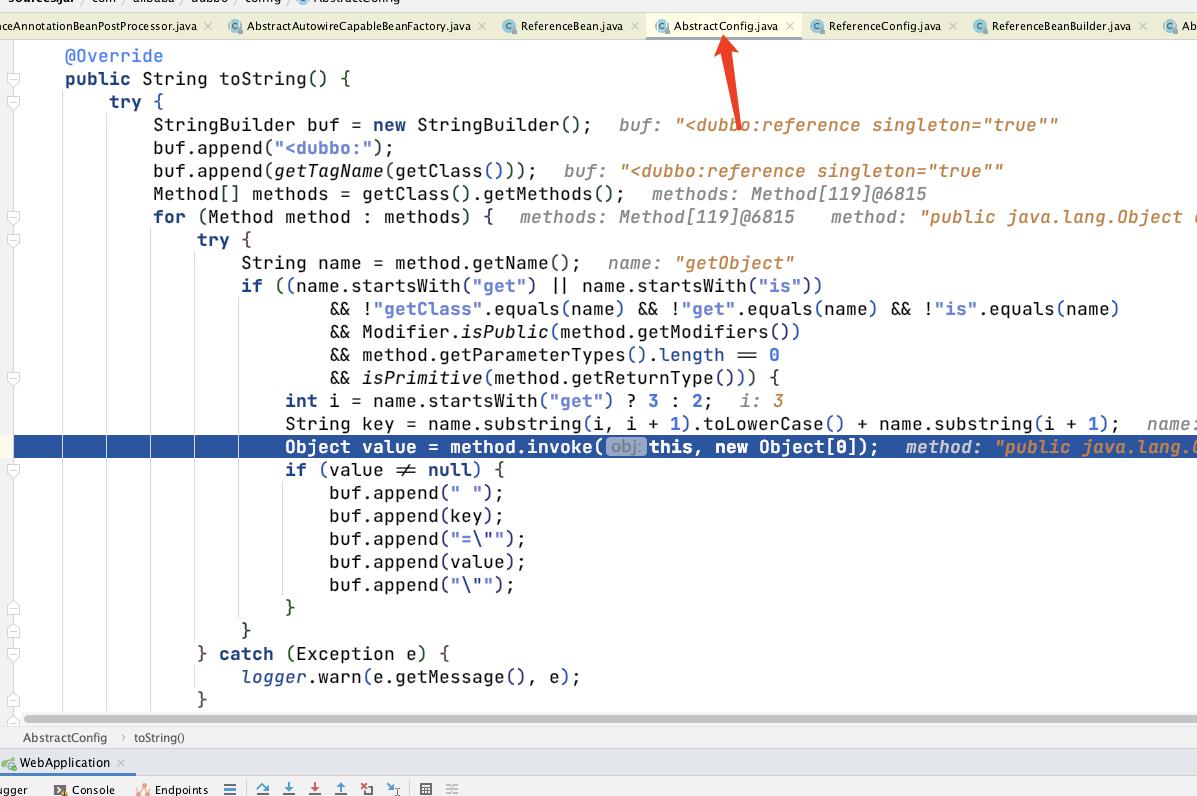This screenshot has height=796, width=1197.
Task: Switch to the ReferenceBean.java editor tab
Action: [571, 26]
